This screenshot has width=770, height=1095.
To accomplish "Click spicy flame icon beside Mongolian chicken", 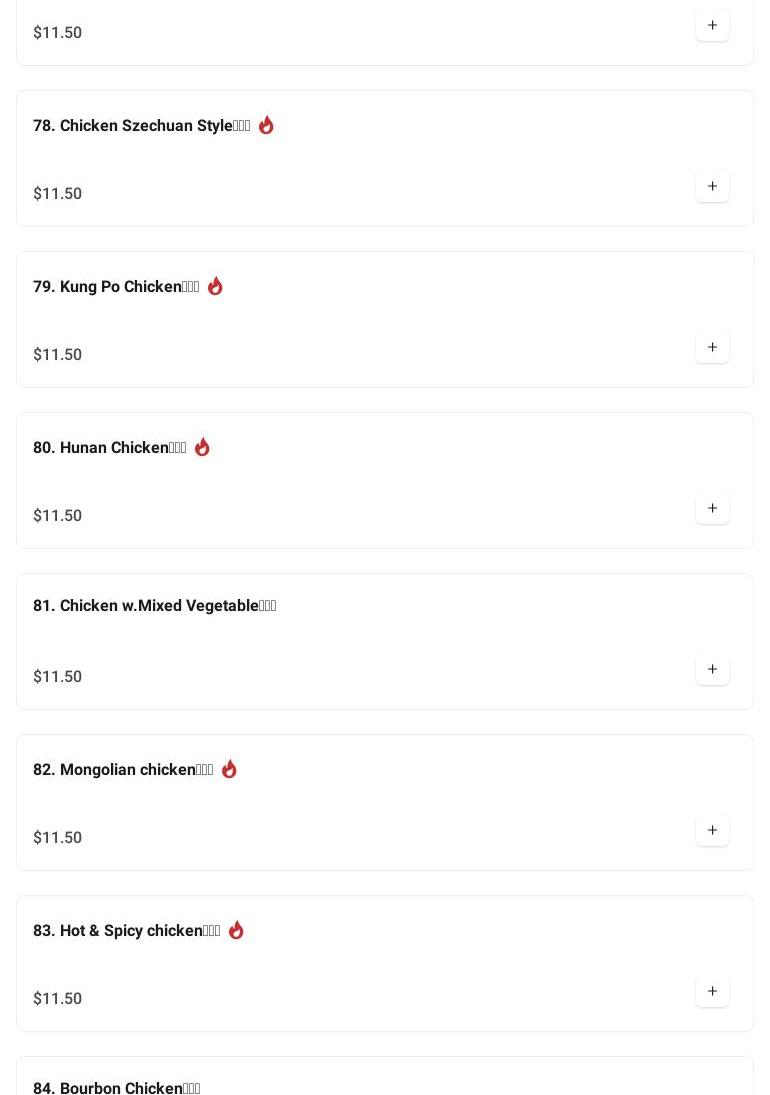I will click(x=229, y=769).
